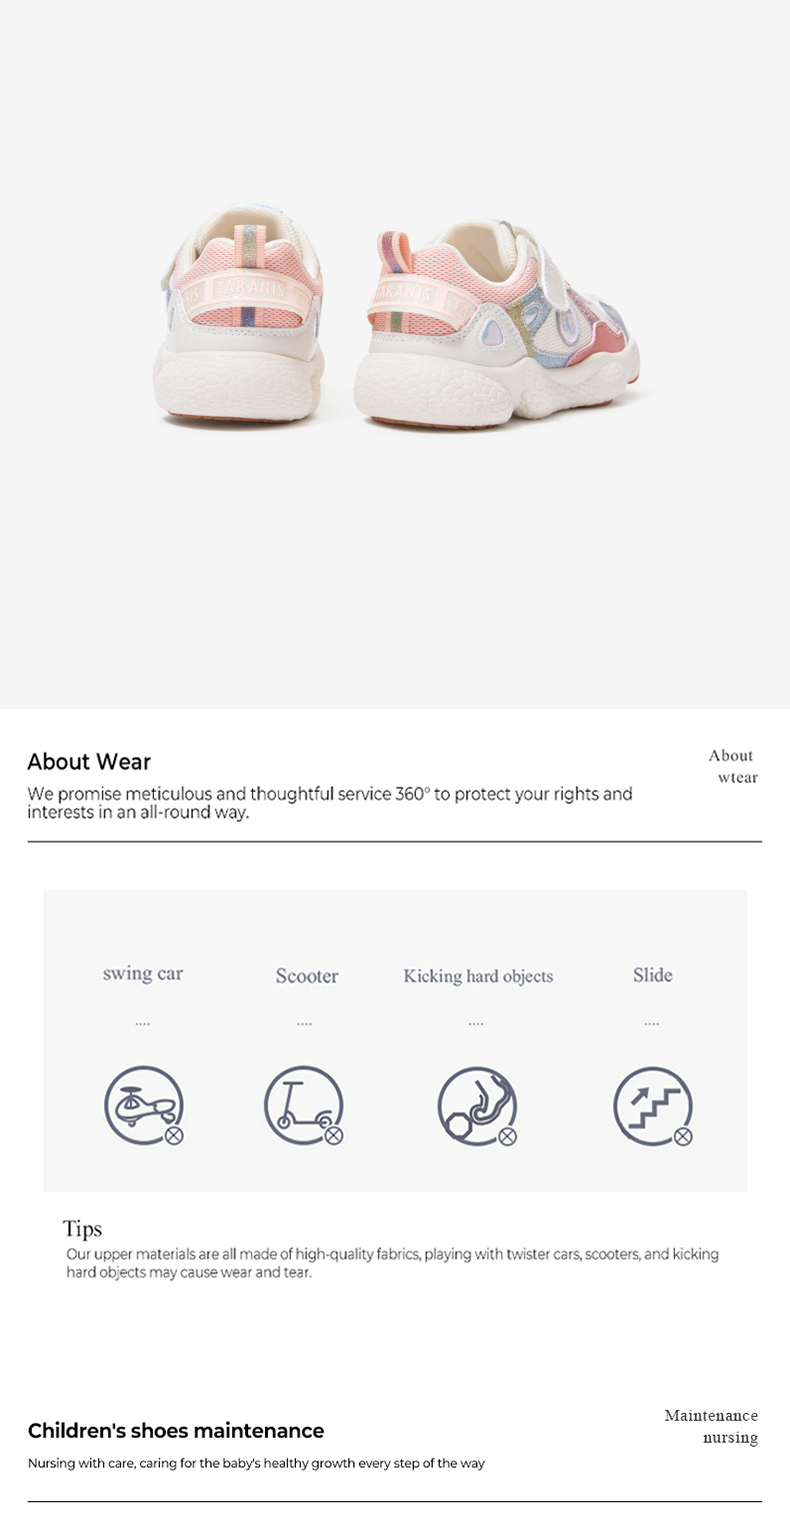
Task: Click the slide stairs prohibition icon
Action: tap(653, 1105)
